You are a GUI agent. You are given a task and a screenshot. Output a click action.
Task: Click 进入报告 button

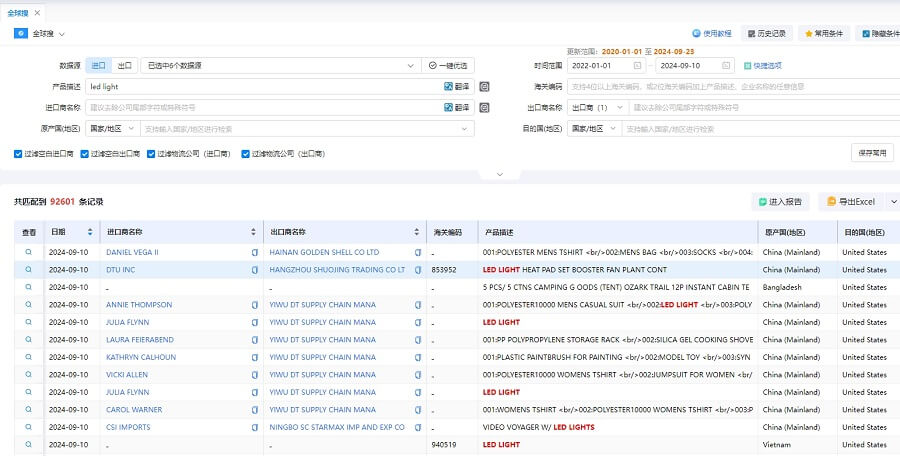click(x=780, y=202)
